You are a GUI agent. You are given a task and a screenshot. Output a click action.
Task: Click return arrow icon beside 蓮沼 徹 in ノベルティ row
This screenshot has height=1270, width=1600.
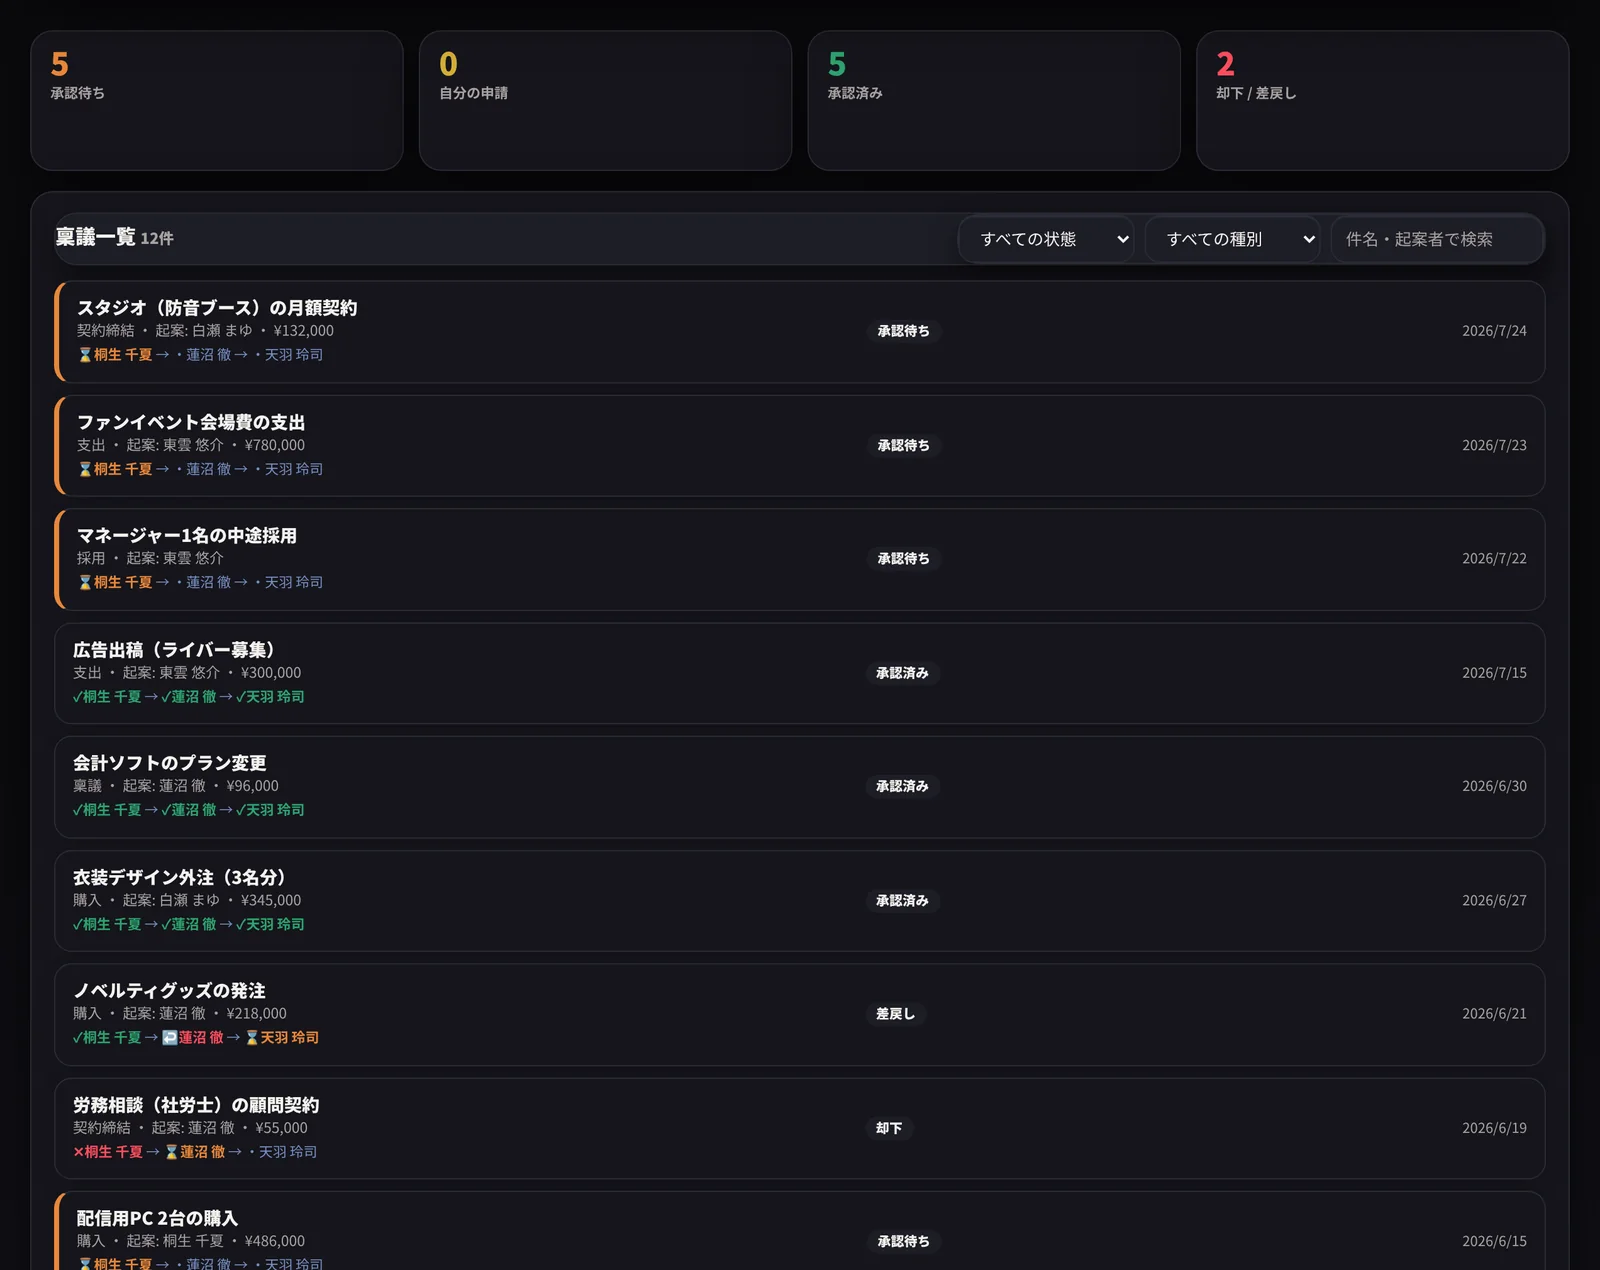tap(170, 1038)
